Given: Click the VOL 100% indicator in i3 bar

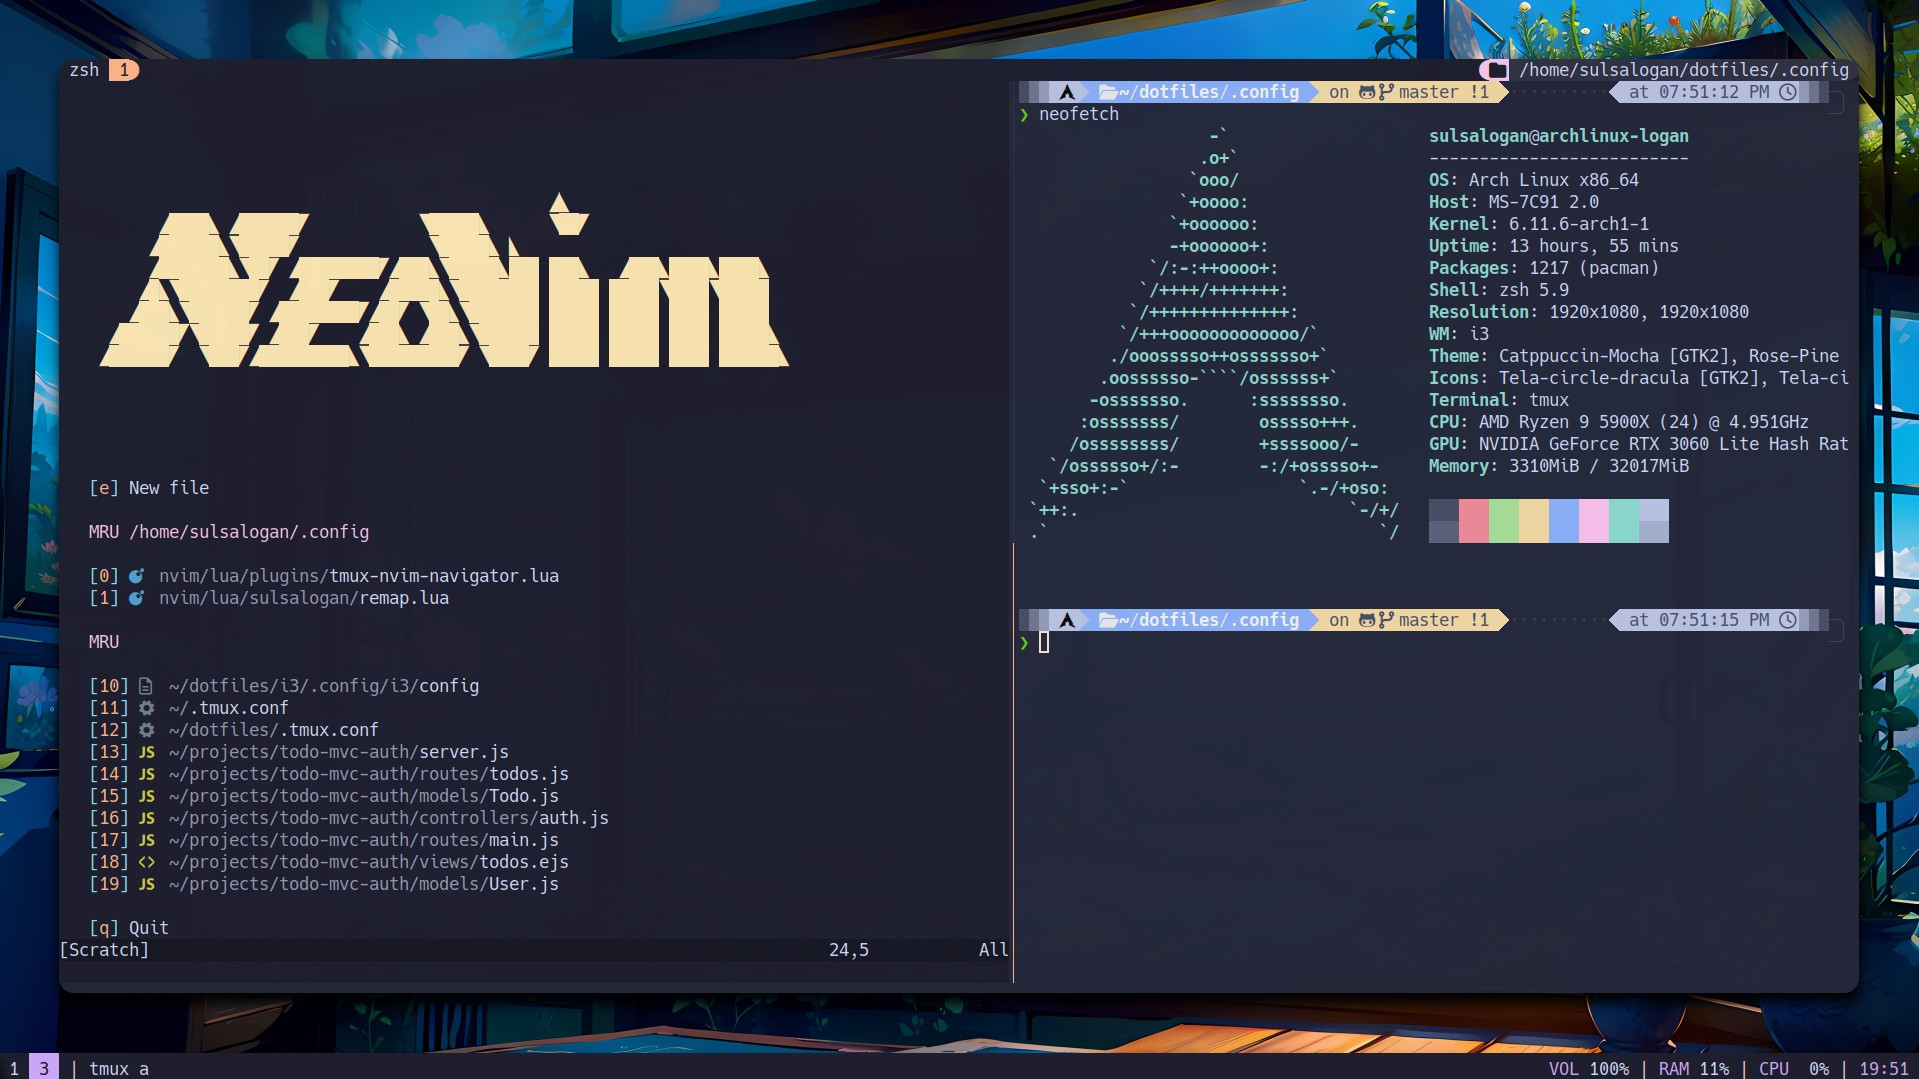Looking at the screenshot, I should (x=1589, y=1068).
